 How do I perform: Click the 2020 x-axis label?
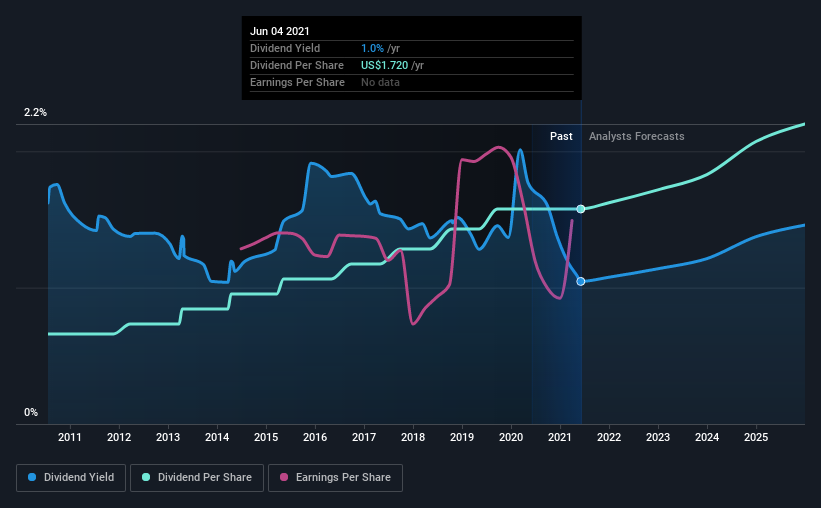pyautogui.click(x=511, y=437)
